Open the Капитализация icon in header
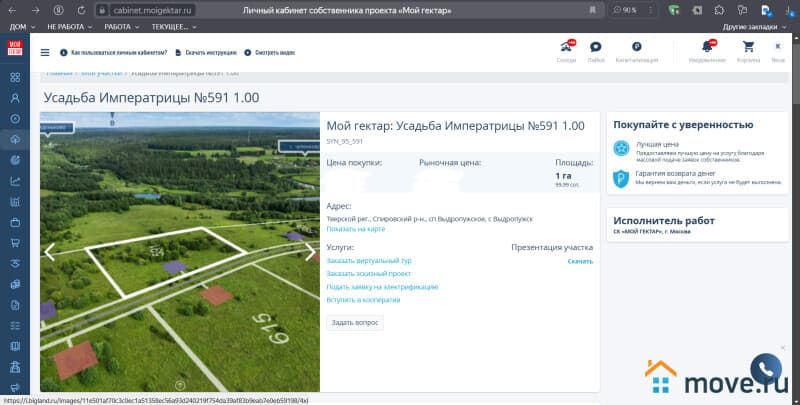 pos(637,46)
